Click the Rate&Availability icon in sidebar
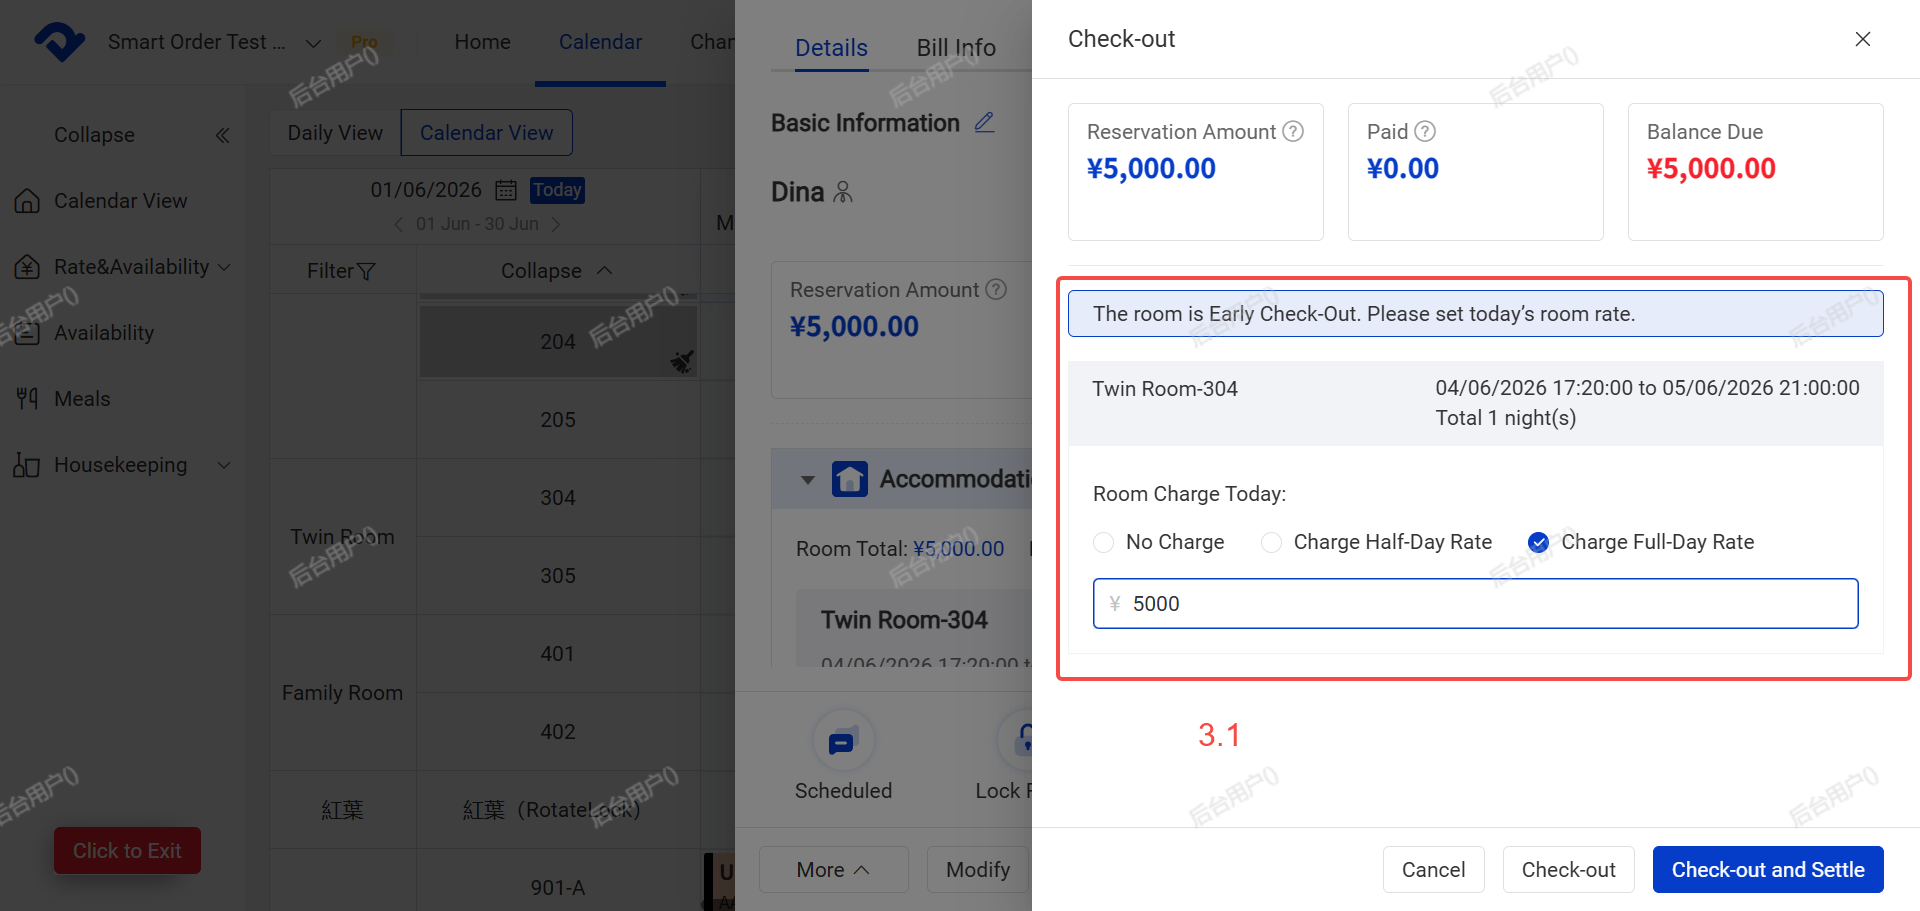 pyautogui.click(x=27, y=267)
